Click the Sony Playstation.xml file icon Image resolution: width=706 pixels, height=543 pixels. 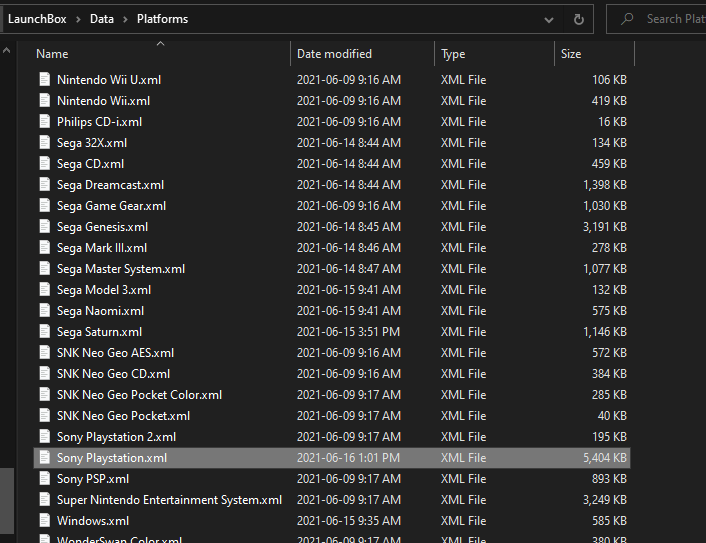(45, 458)
